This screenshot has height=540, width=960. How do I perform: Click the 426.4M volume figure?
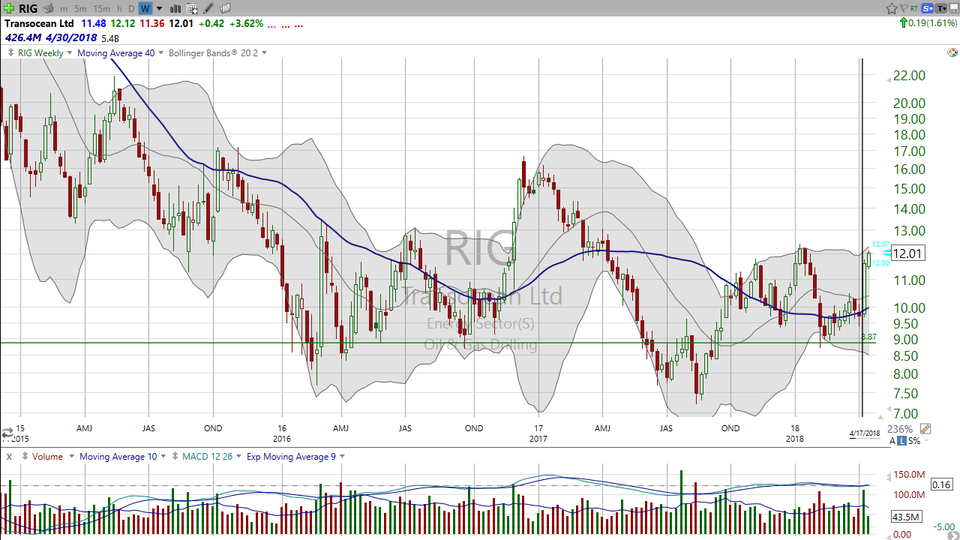pyautogui.click(x=21, y=38)
